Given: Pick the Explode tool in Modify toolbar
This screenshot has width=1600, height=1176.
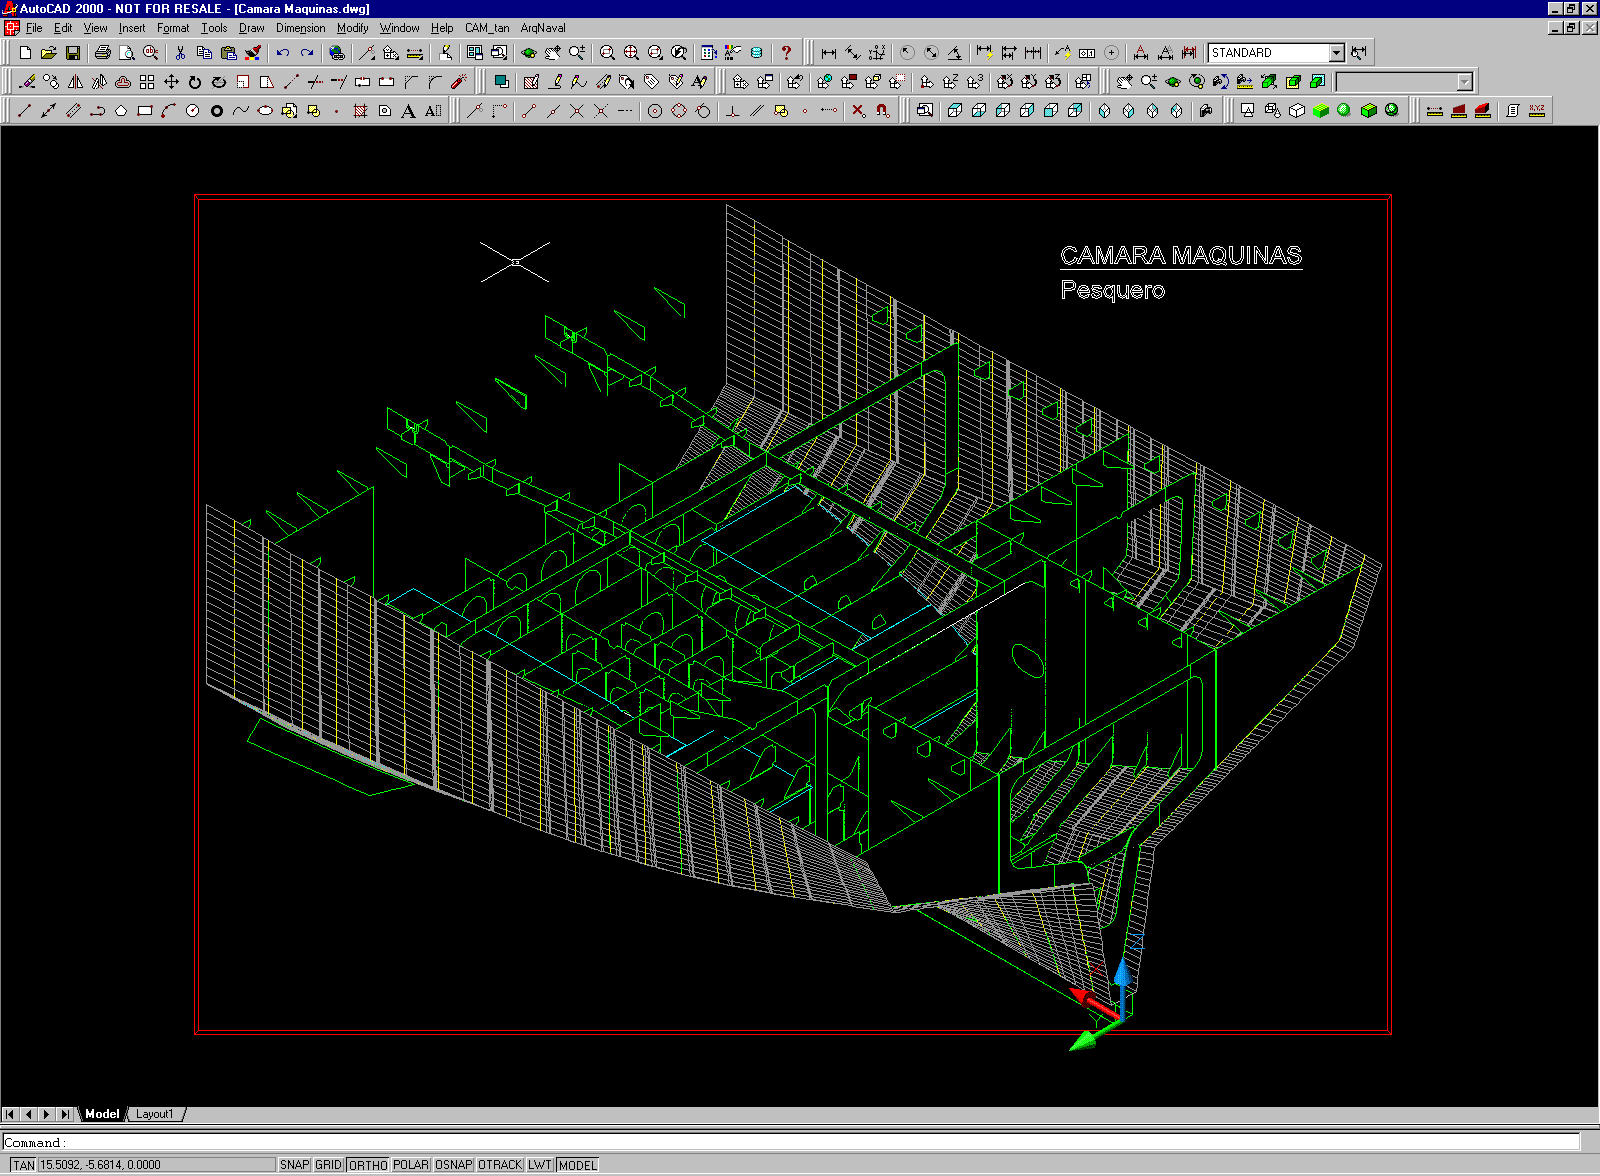Looking at the screenshot, I should coord(459,82).
